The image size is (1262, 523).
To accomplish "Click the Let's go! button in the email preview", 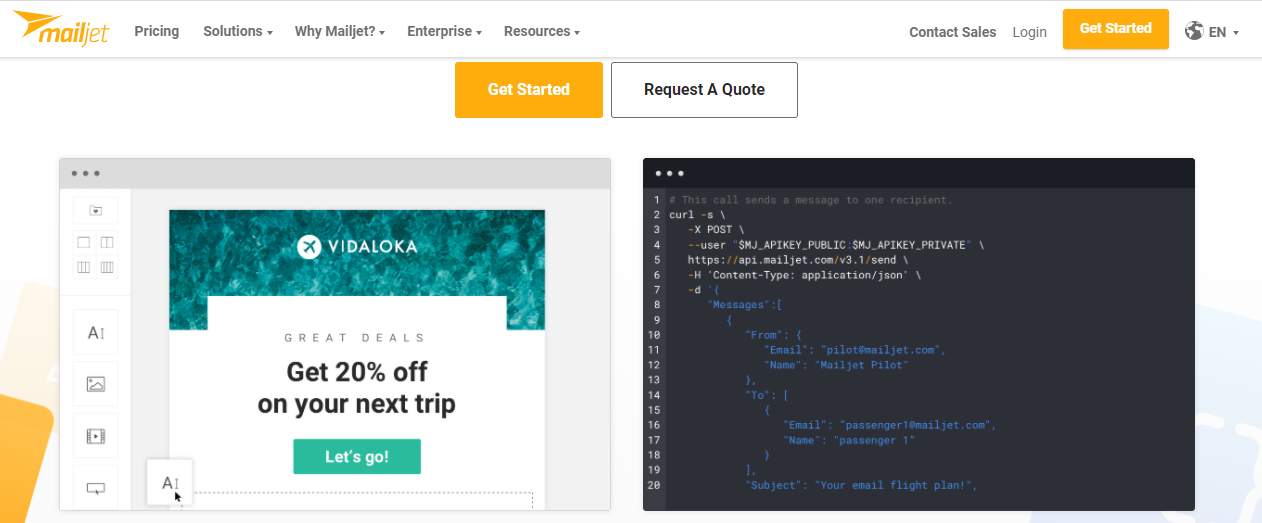I will tap(357, 457).
